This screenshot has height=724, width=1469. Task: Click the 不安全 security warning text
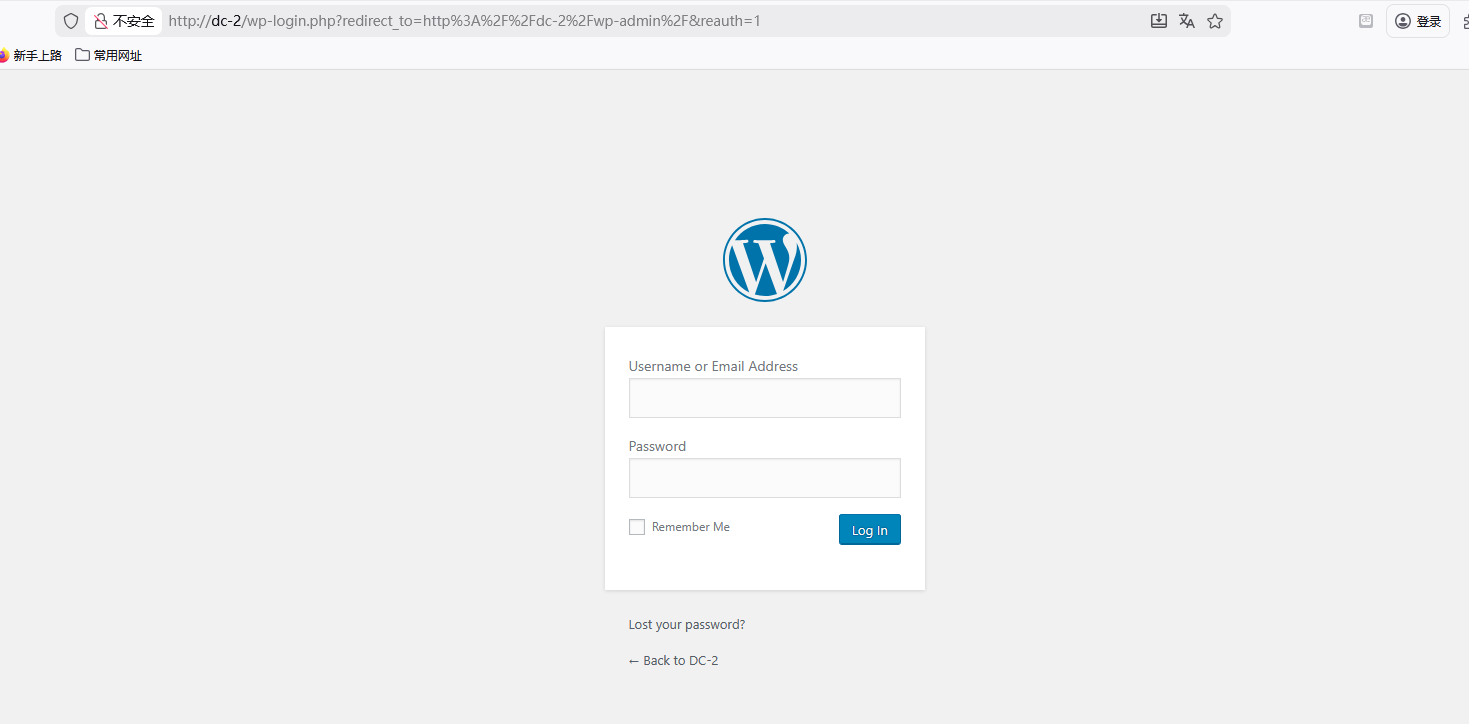tap(134, 21)
